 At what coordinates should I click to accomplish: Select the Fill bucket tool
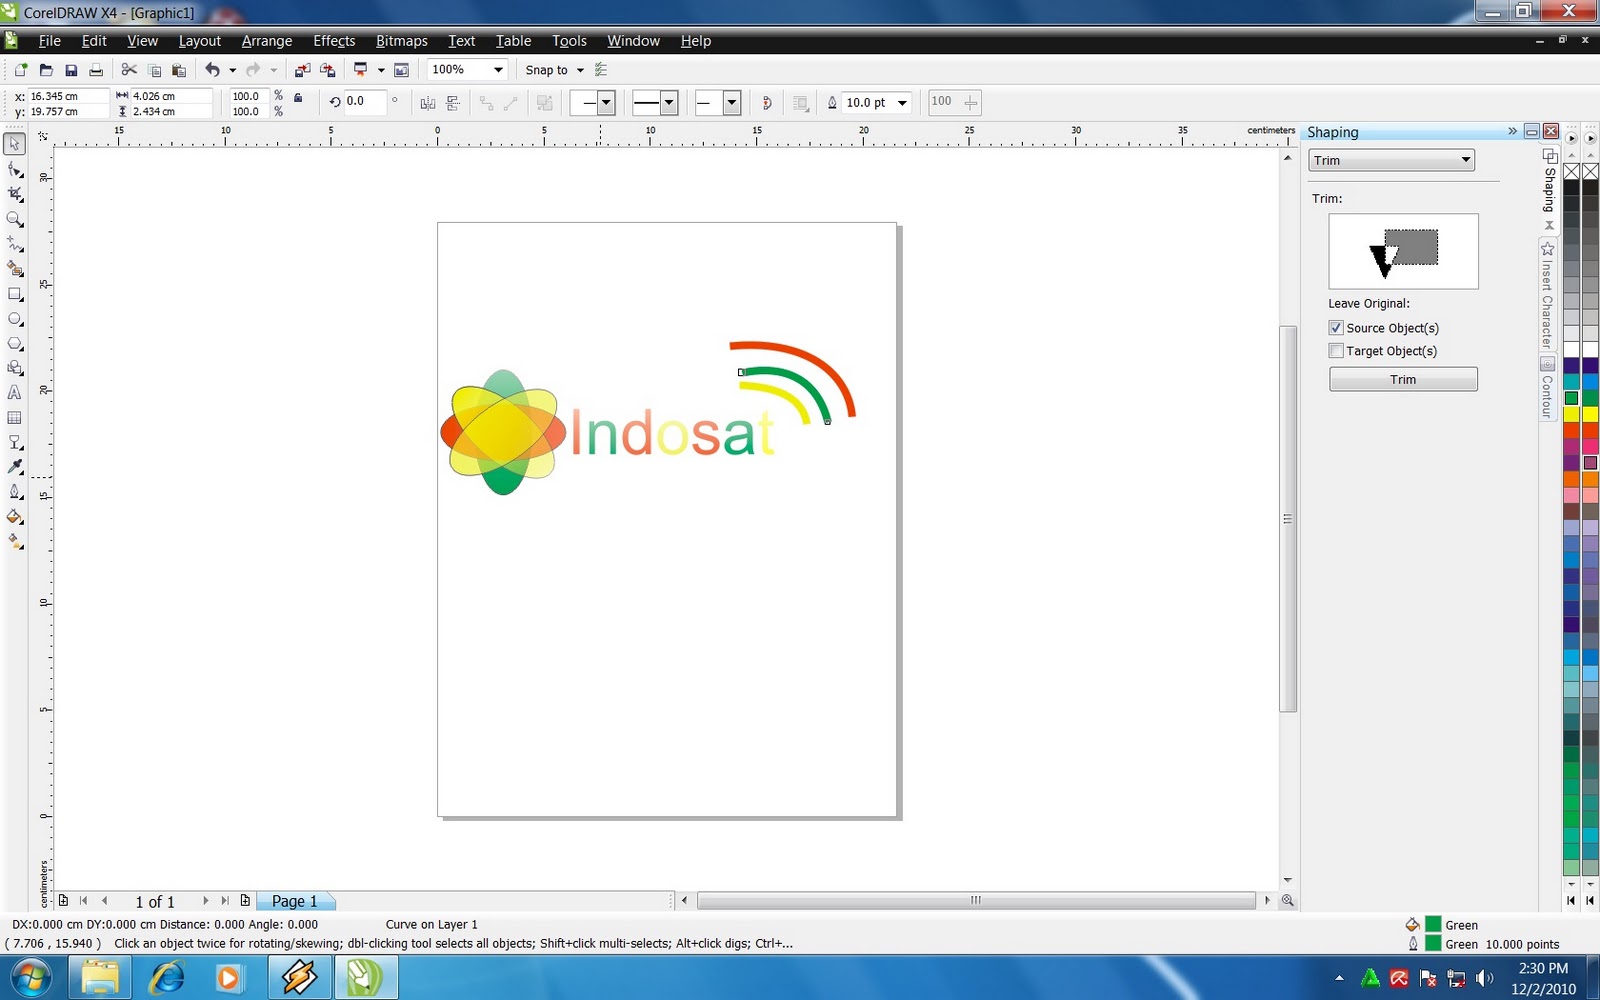point(15,518)
